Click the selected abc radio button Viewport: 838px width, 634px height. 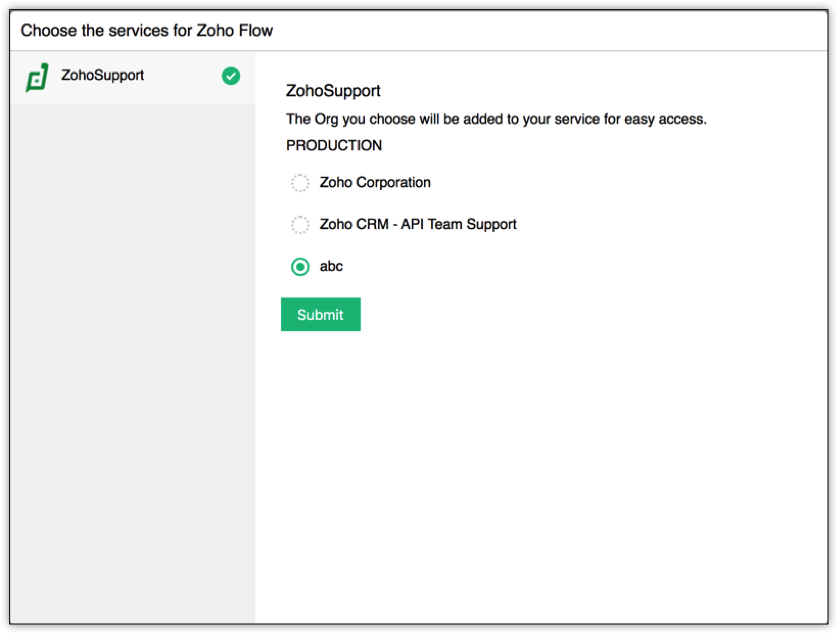coord(300,267)
